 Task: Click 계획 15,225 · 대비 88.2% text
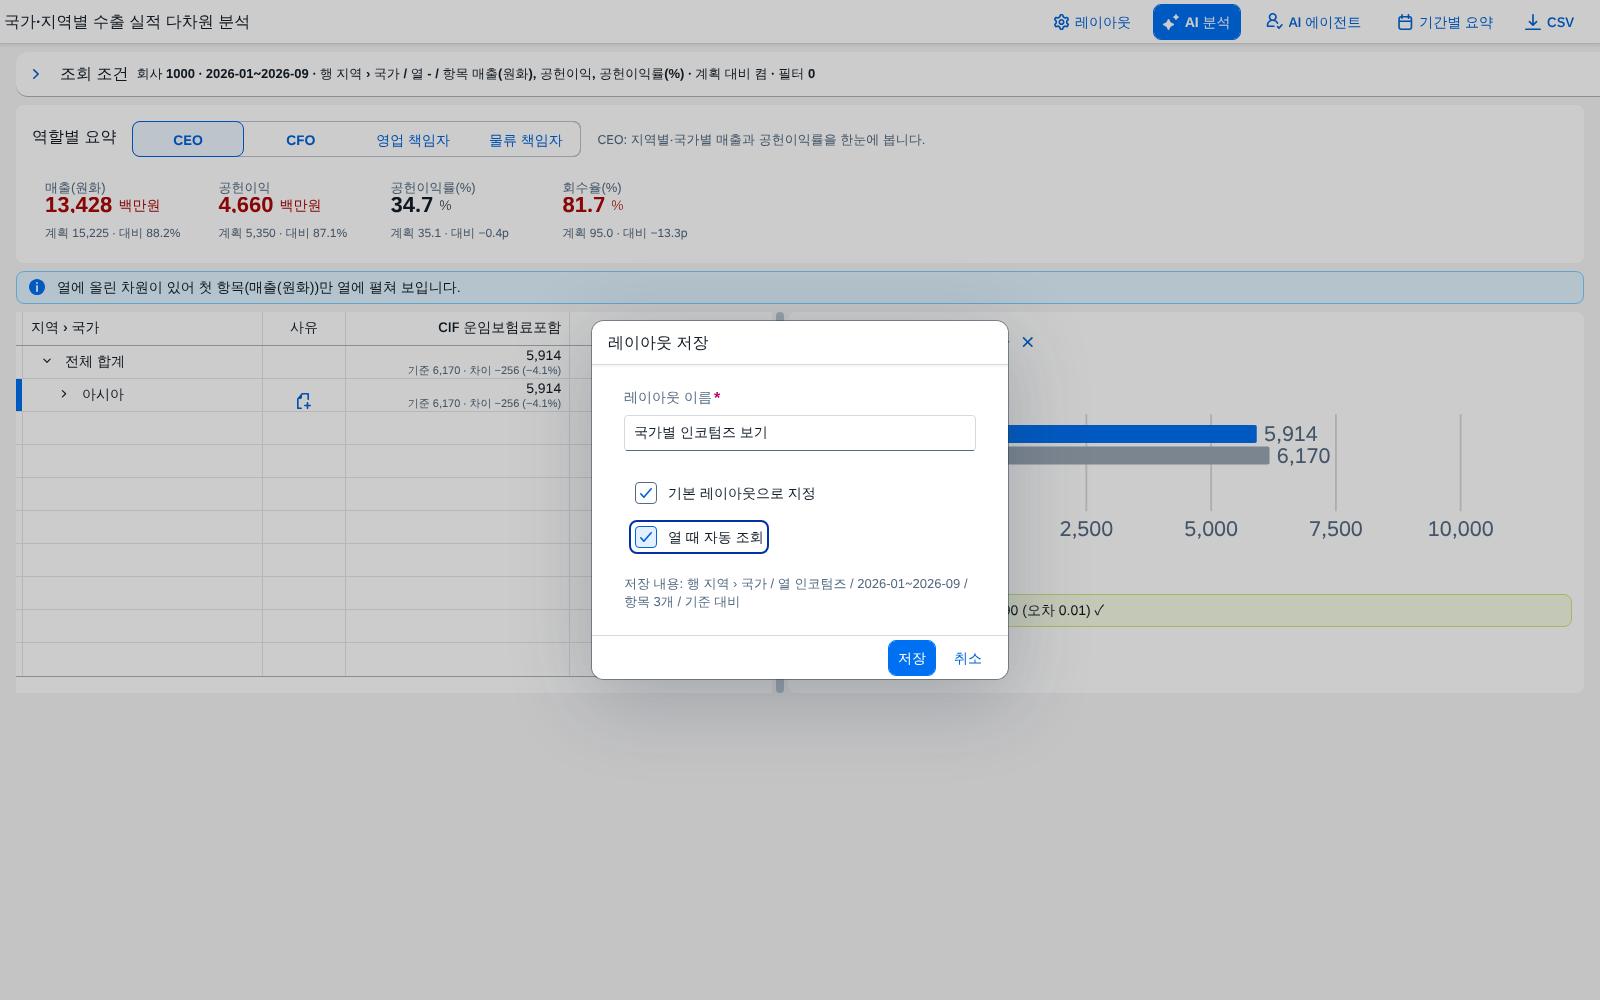112,233
